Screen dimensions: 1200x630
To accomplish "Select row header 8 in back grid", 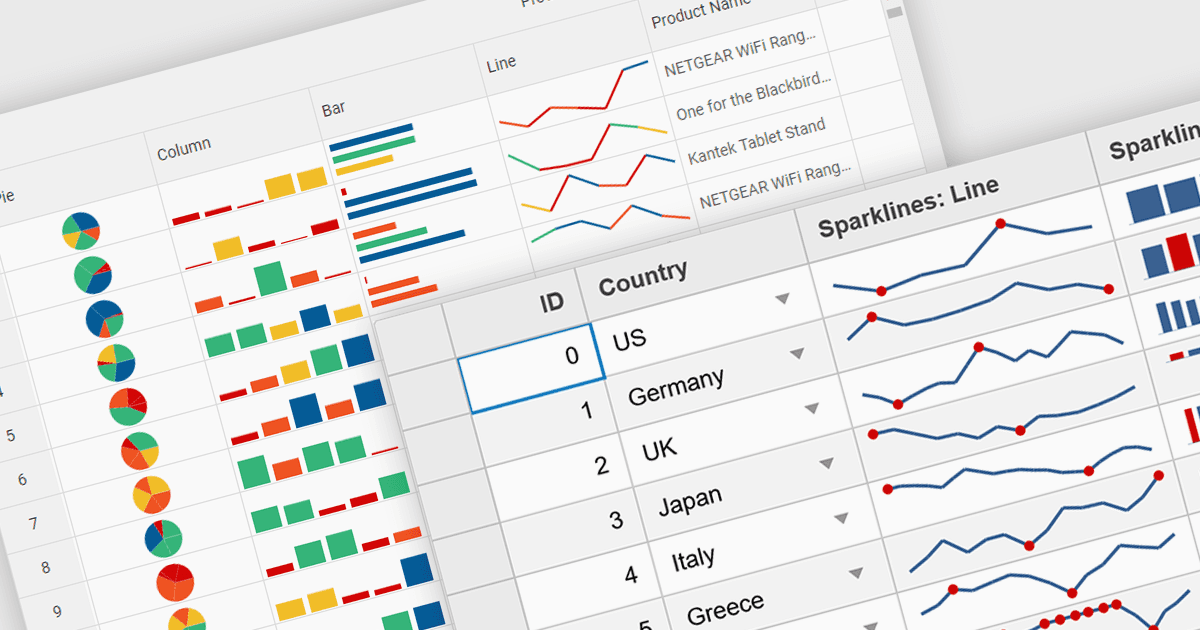I will pos(45,567).
